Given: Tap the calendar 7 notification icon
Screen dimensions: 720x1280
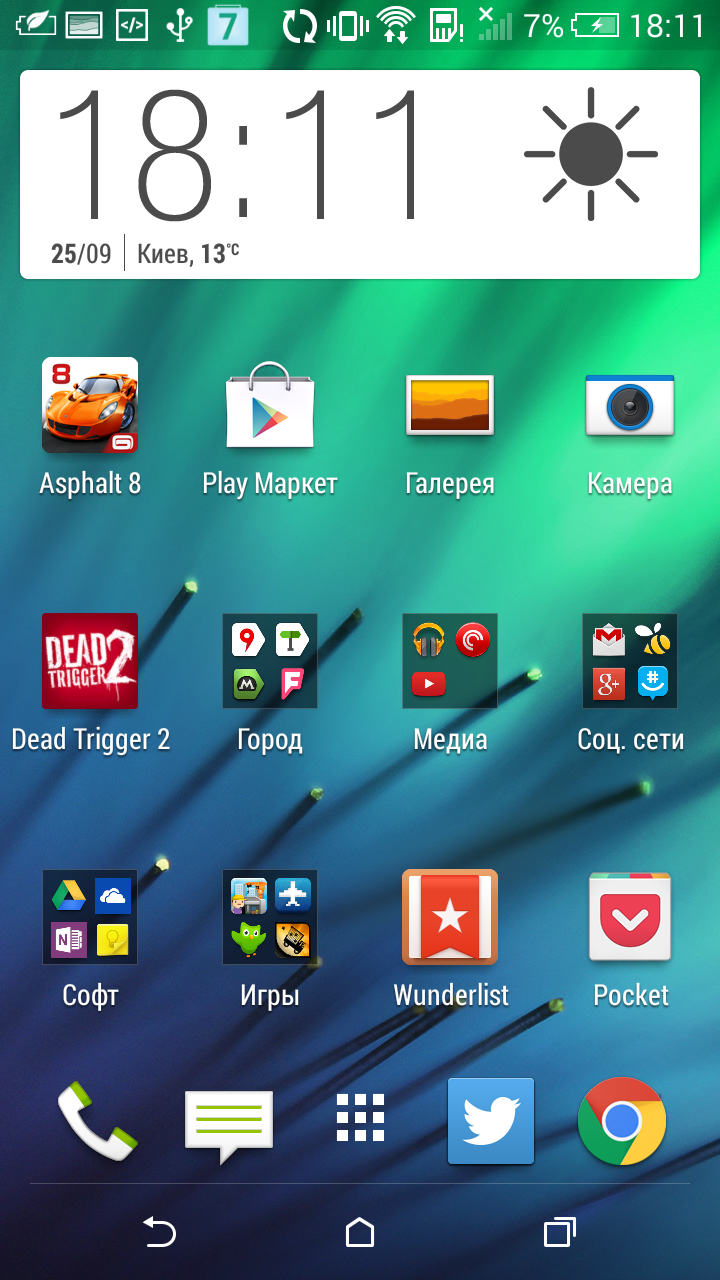Looking at the screenshot, I should pos(228,24).
